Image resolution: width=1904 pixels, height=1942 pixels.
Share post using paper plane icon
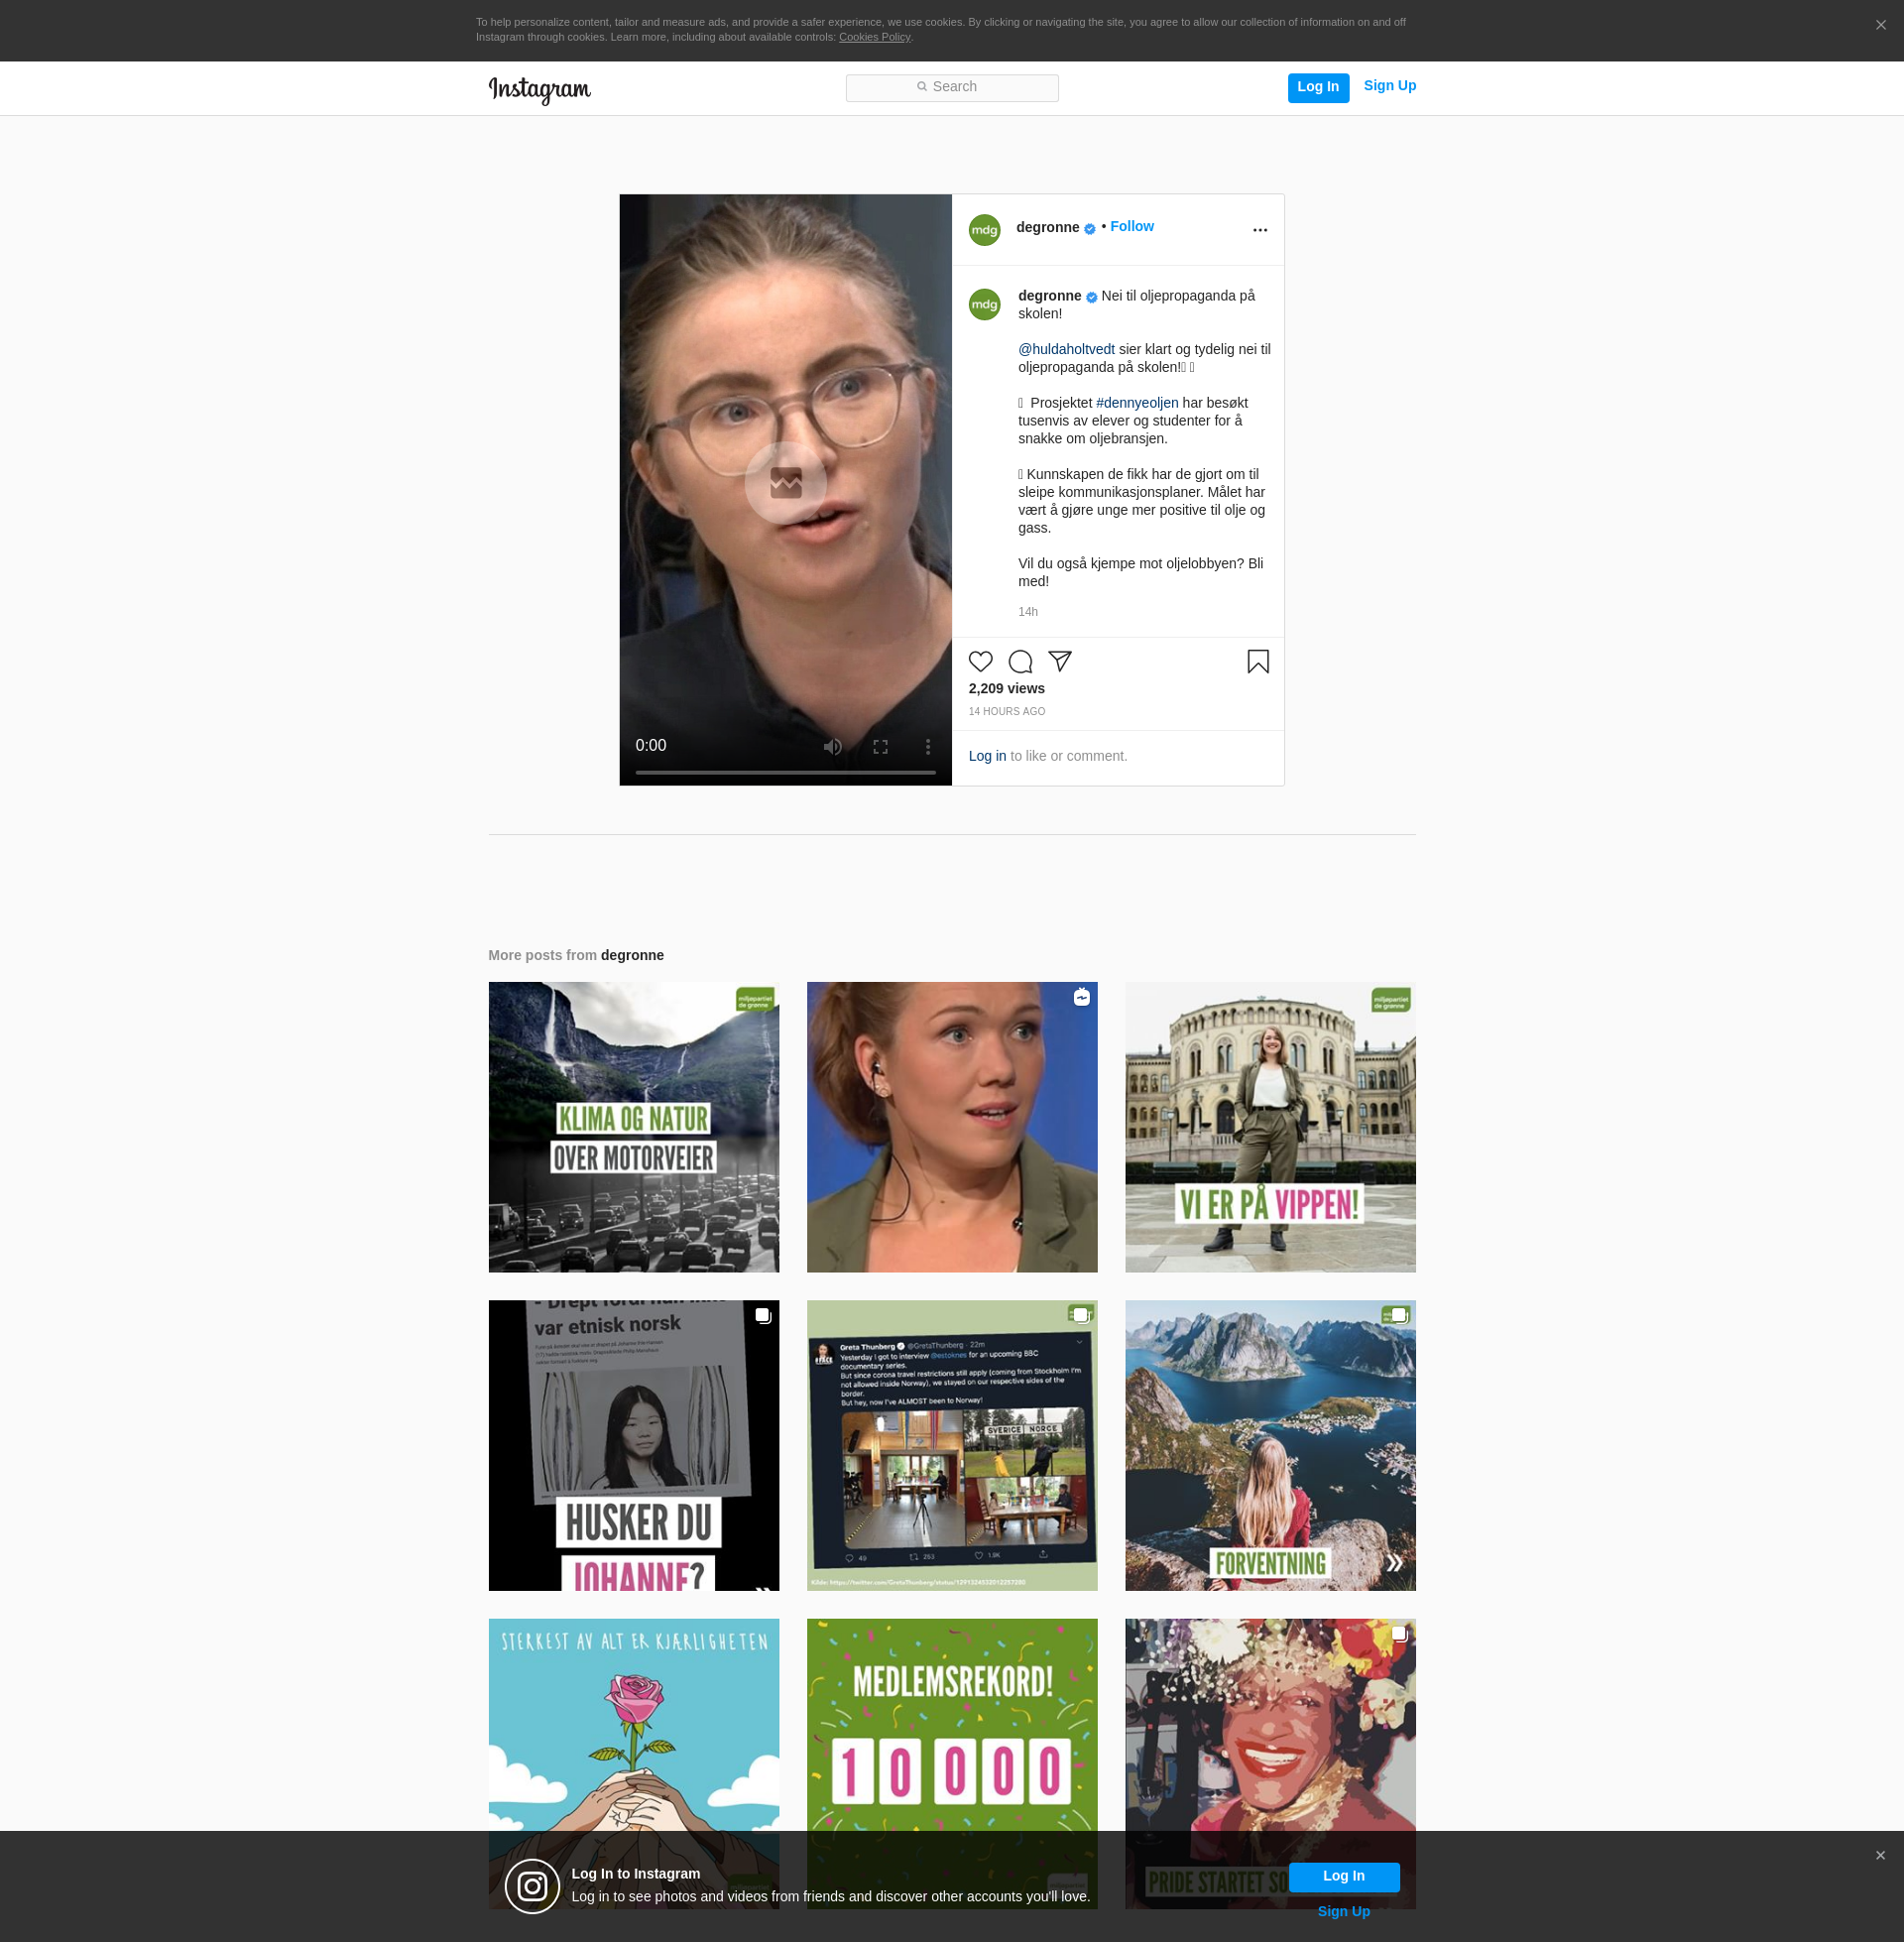pos(1060,661)
